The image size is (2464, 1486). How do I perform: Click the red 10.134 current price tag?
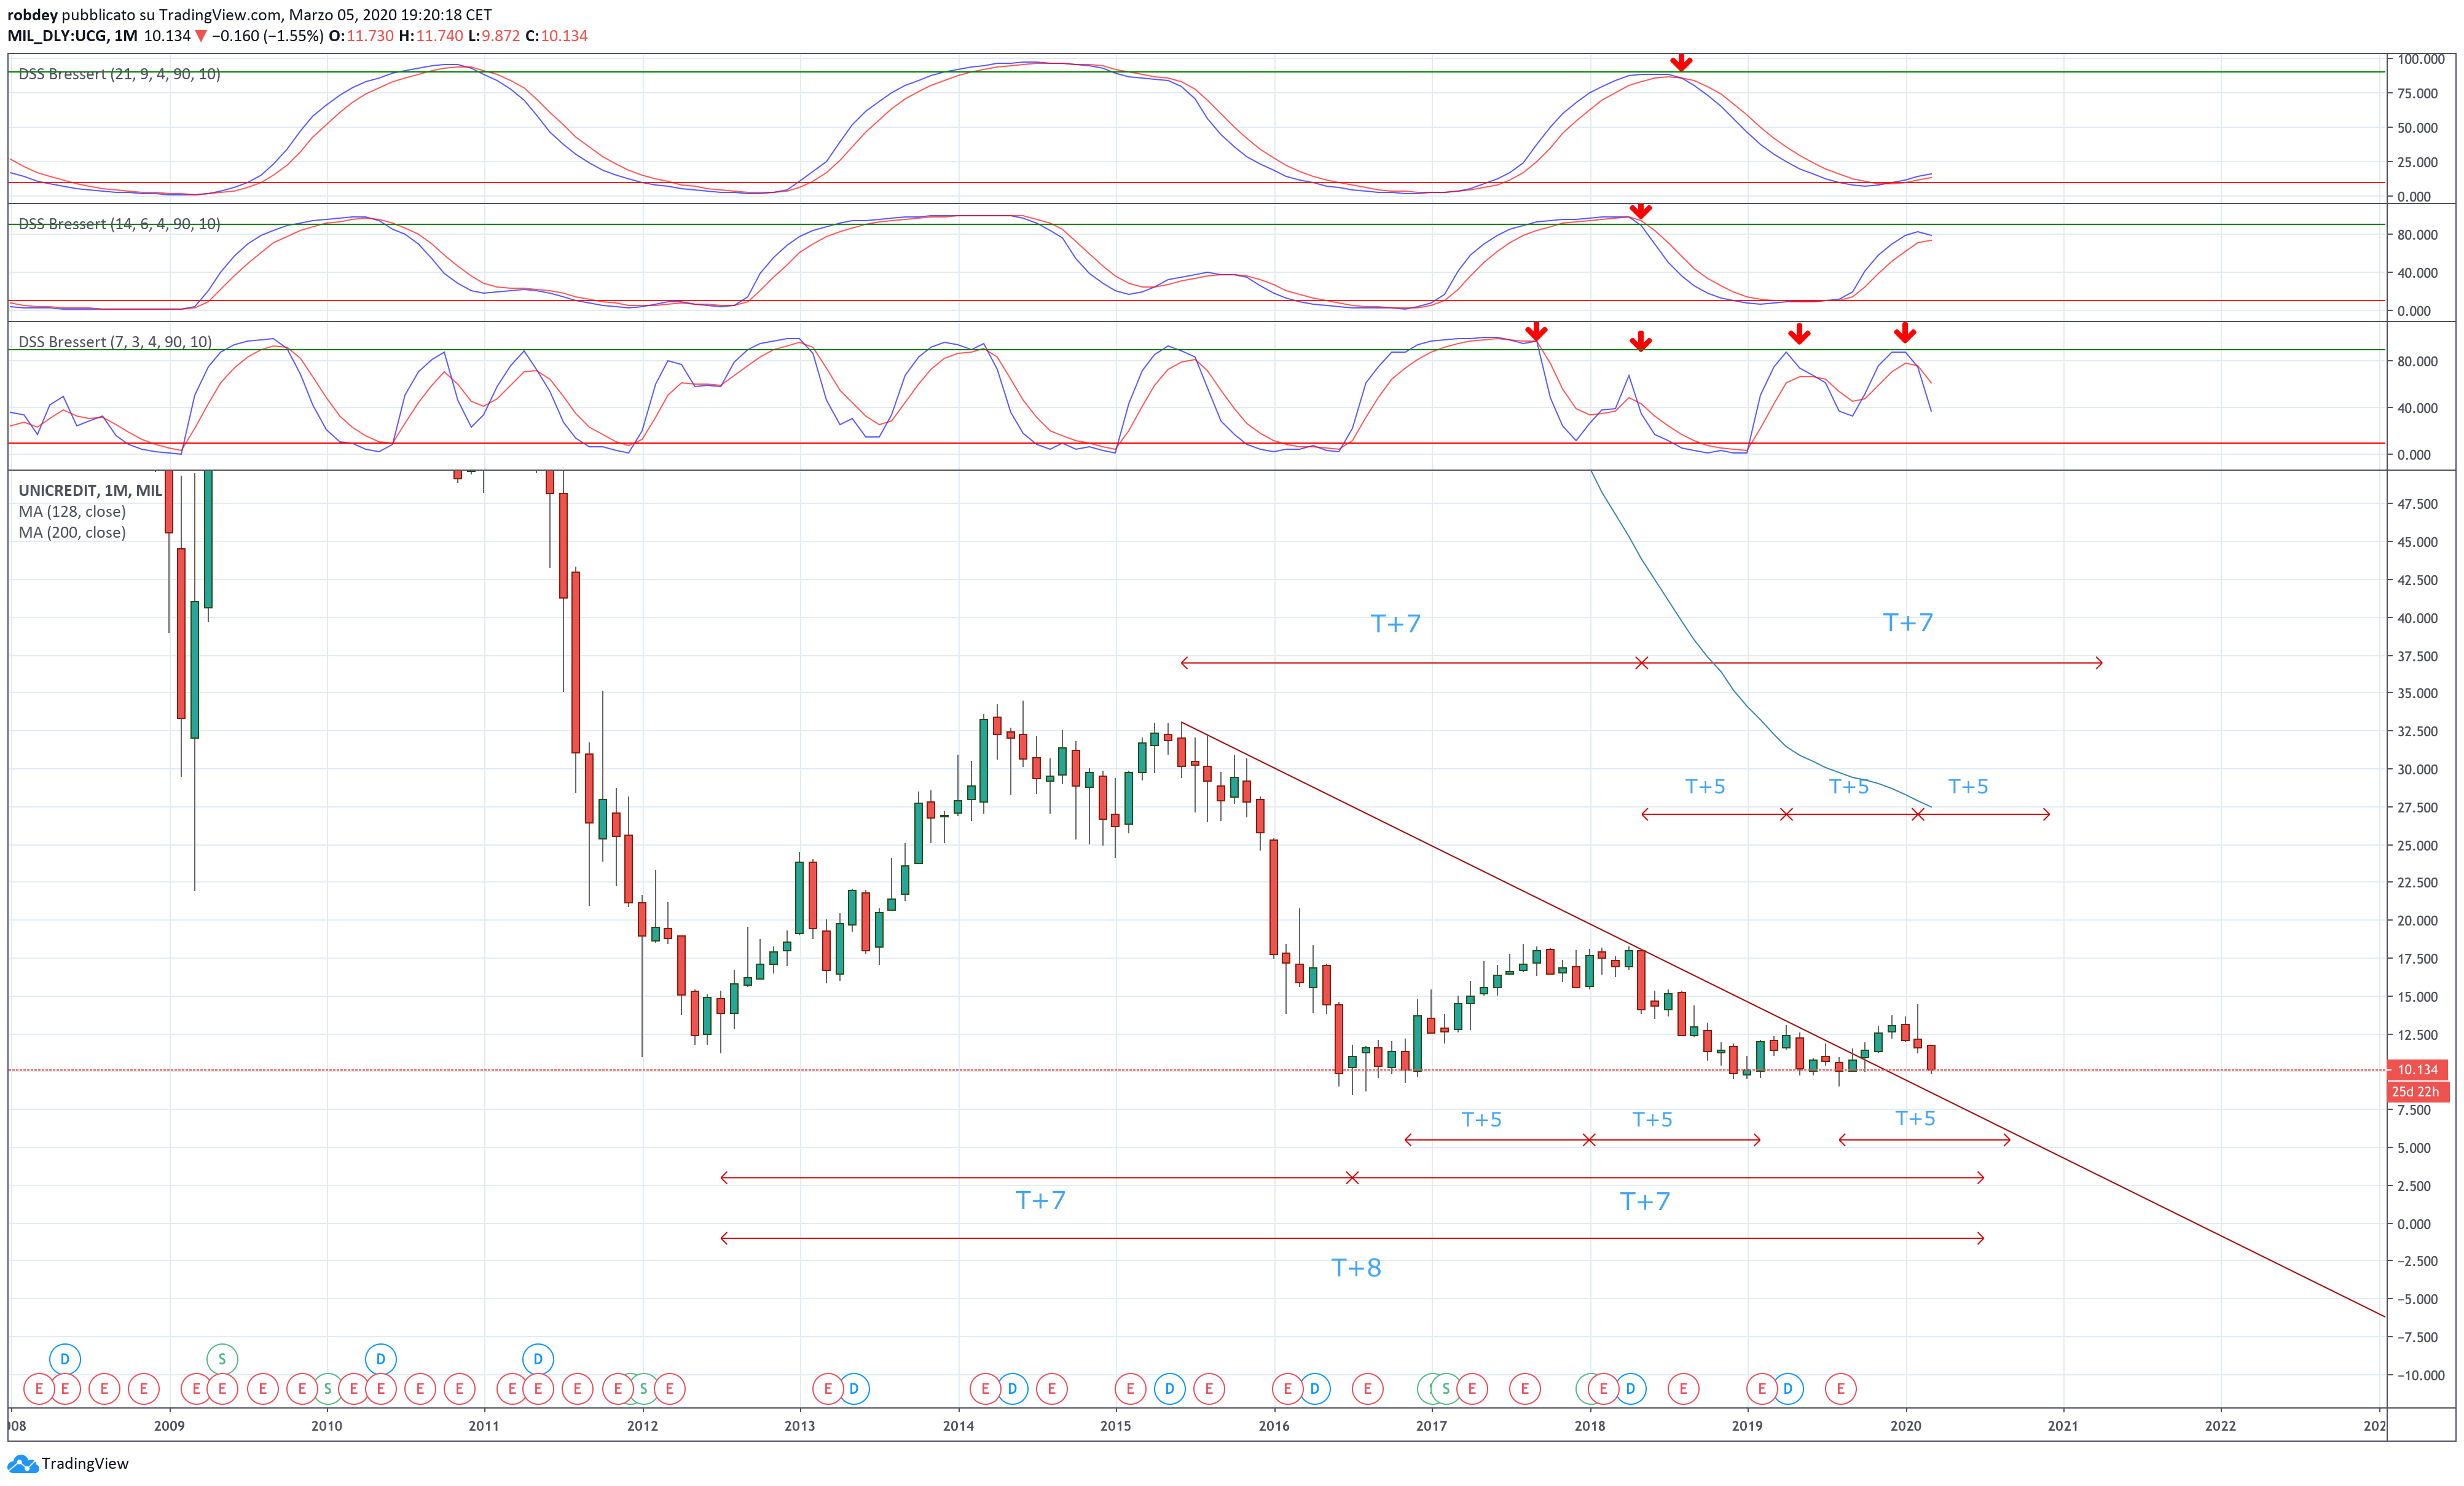point(2417,1070)
